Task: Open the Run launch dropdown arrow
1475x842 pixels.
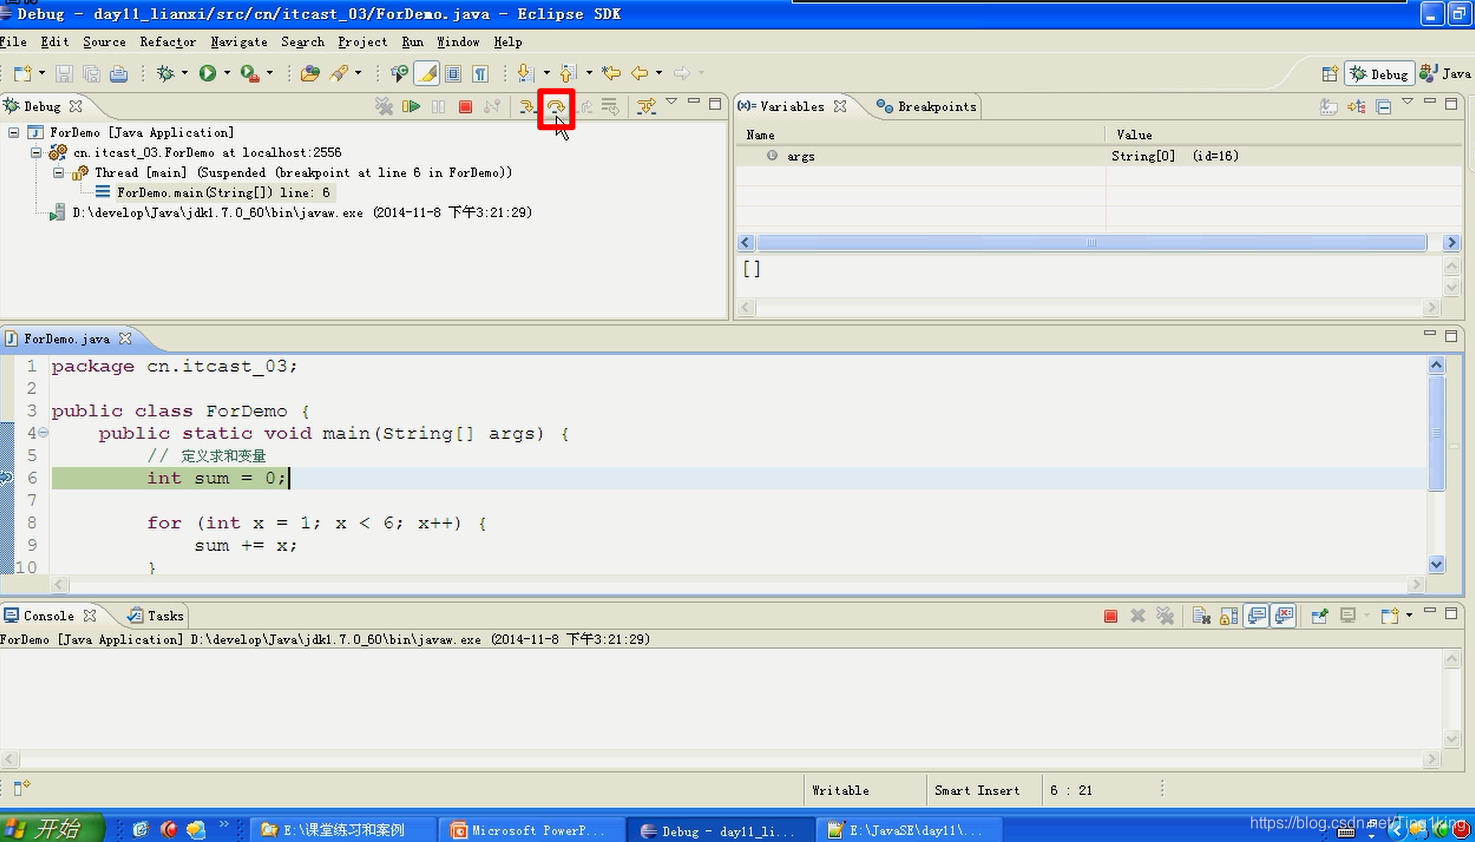Action: [x=227, y=73]
